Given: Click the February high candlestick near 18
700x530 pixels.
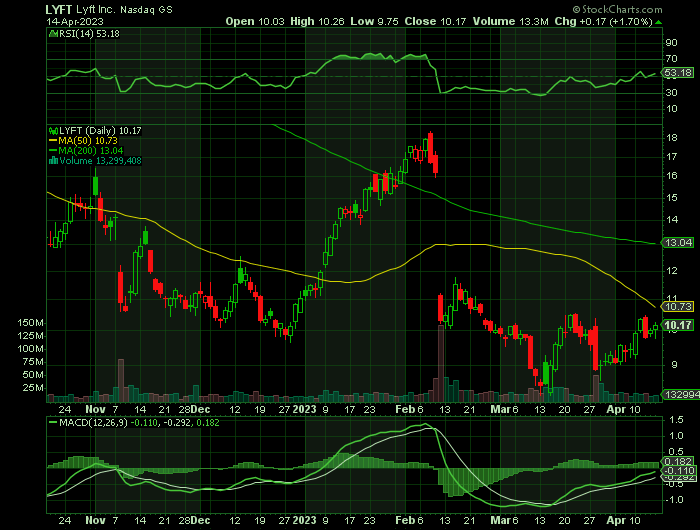Looking at the screenshot, I should (430, 146).
